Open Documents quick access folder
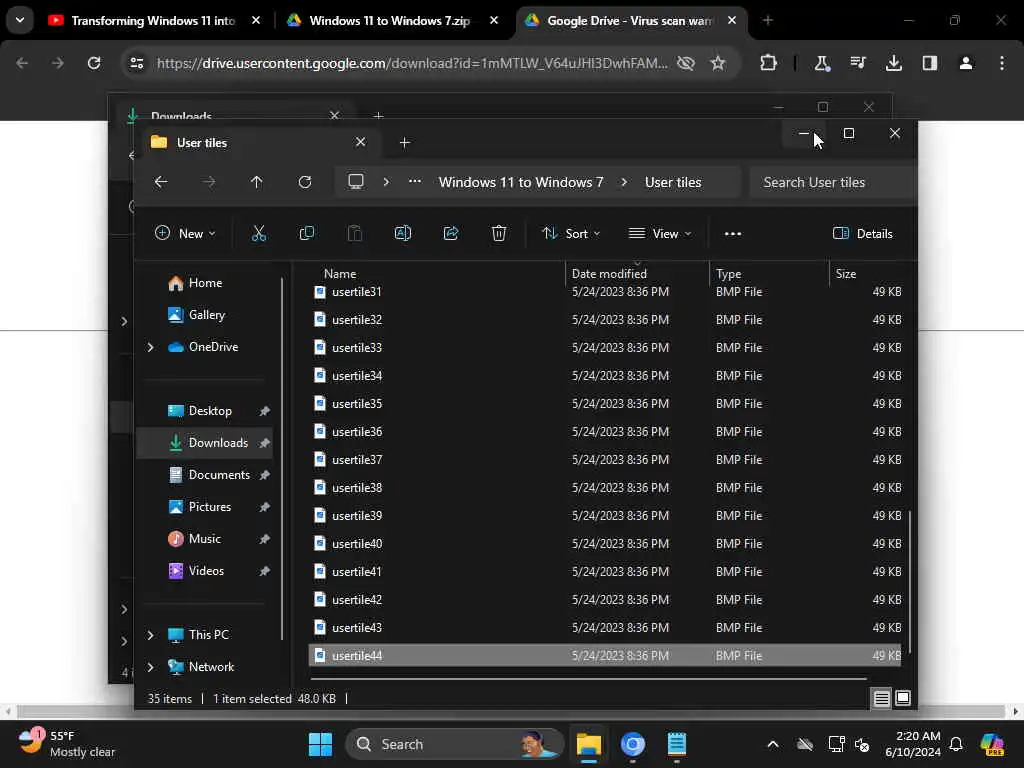 pyautogui.click(x=219, y=475)
